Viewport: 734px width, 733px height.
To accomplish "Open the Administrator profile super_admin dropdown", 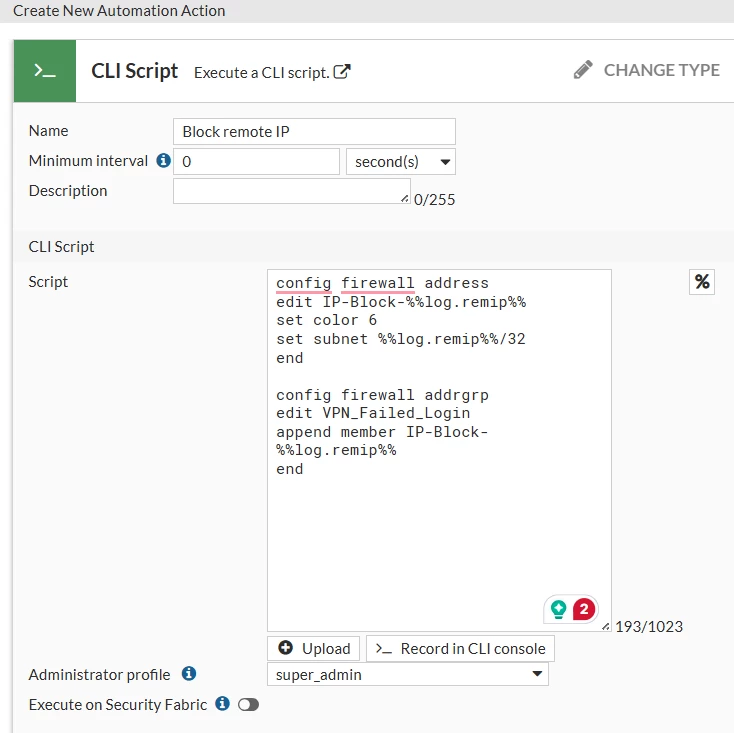I will pos(408,674).
